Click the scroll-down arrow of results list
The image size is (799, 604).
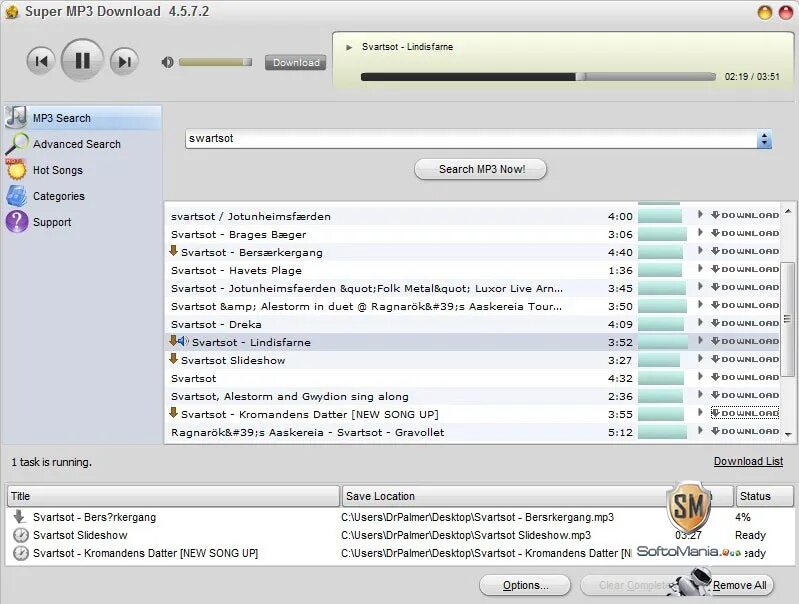click(788, 435)
